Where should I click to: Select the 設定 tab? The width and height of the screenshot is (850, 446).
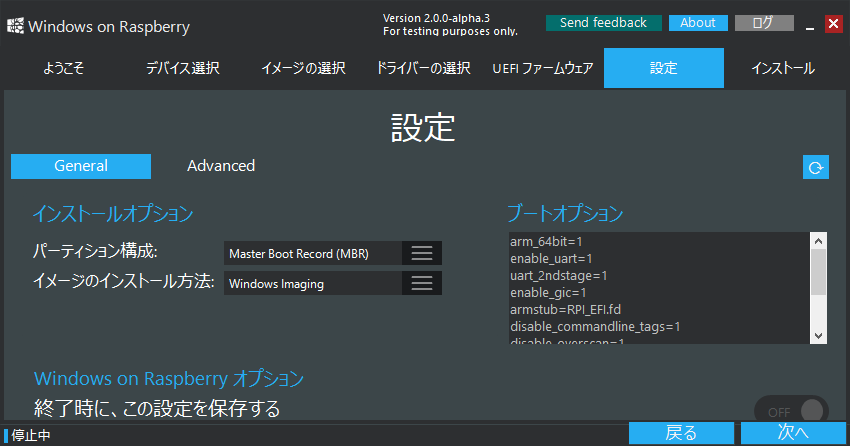pos(664,68)
